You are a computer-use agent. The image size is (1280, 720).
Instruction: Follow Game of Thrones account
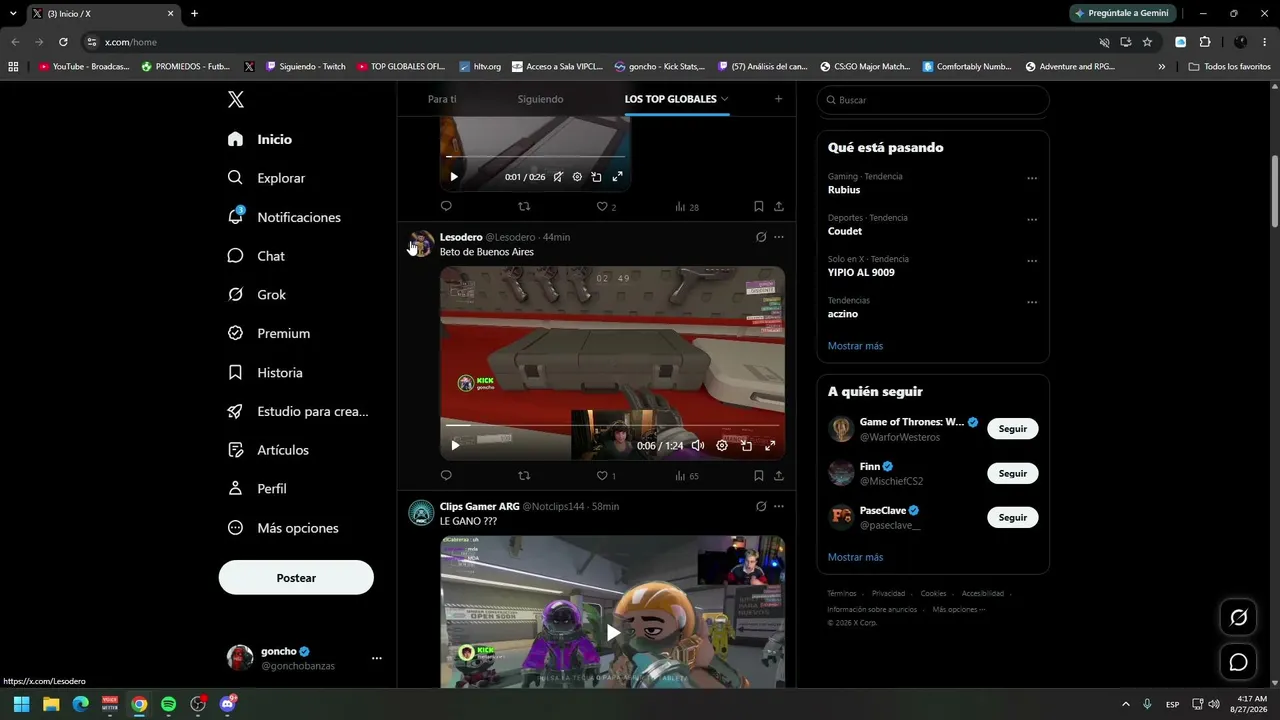(x=1013, y=429)
